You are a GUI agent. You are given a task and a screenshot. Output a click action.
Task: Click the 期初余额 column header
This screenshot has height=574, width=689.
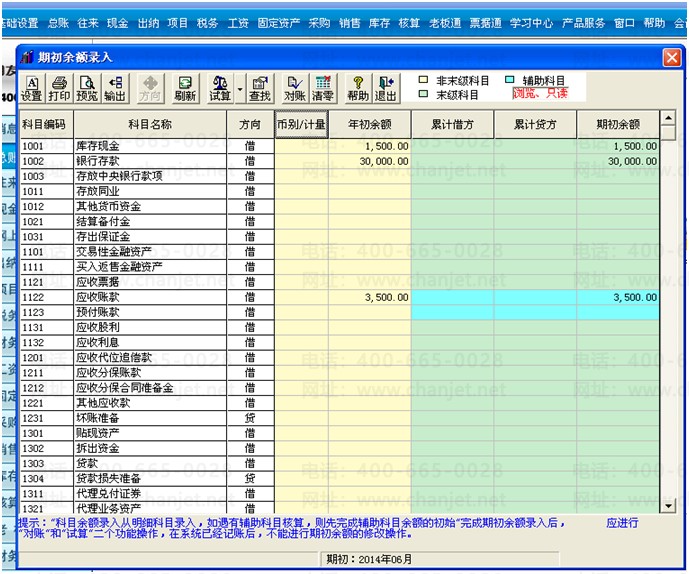(x=618, y=124)
